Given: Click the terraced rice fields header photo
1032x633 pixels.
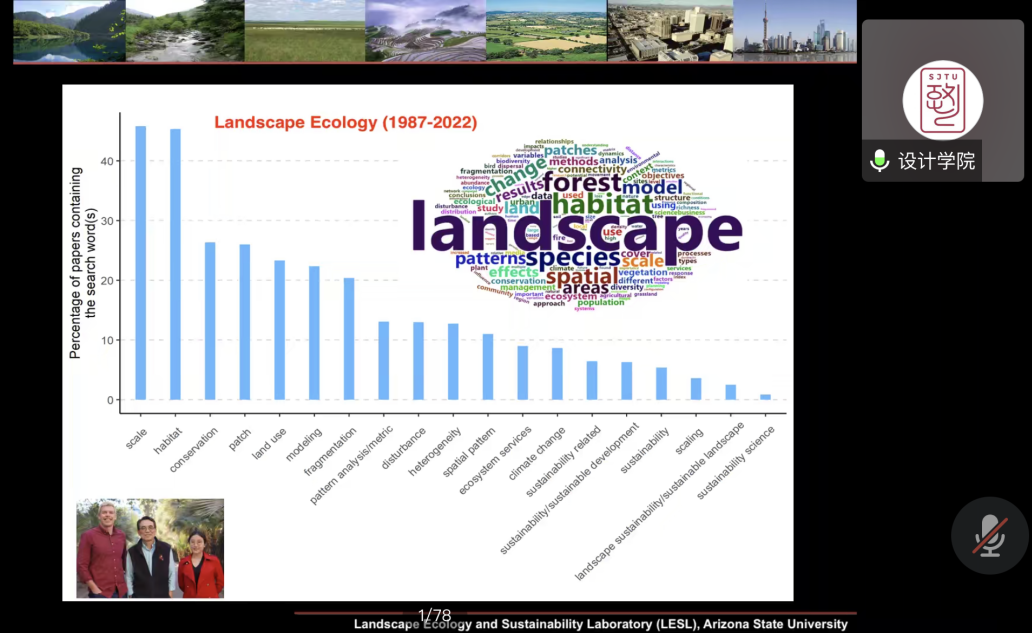Looking at the screenshot, I should (x=425, y=31).
